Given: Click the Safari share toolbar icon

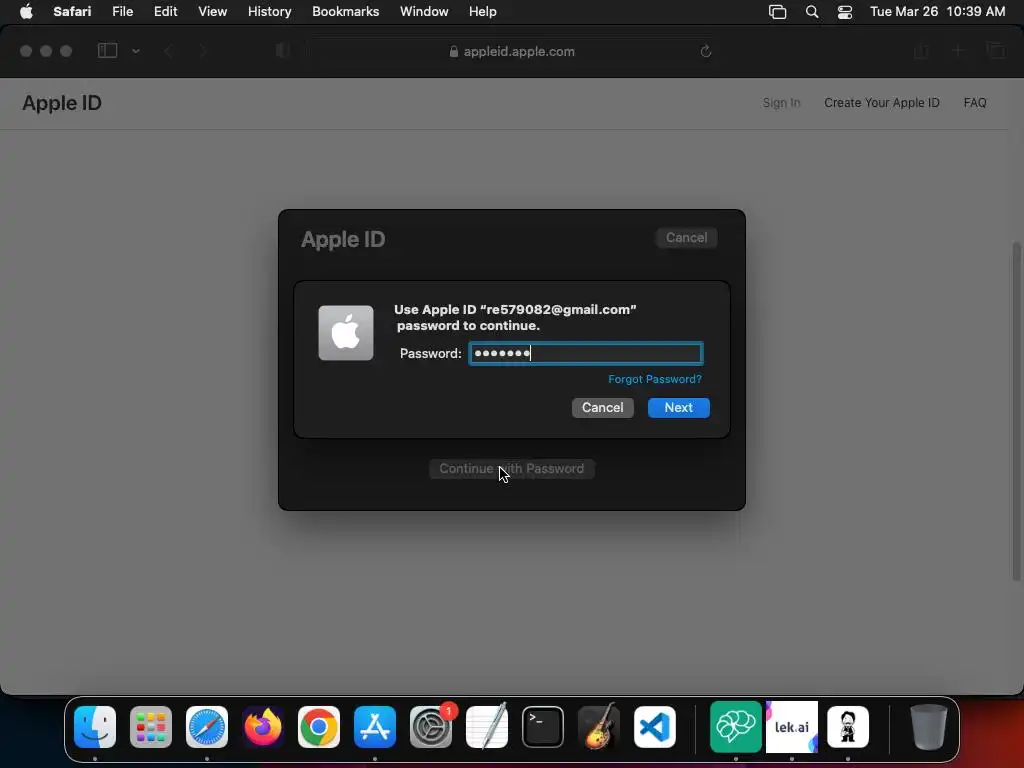Looking at the screenshot, I should tap(921, 51).
